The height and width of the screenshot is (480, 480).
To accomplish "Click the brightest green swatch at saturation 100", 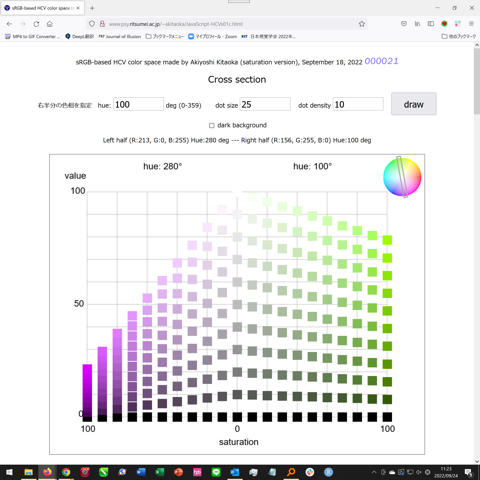I will [x=387, y=240].
